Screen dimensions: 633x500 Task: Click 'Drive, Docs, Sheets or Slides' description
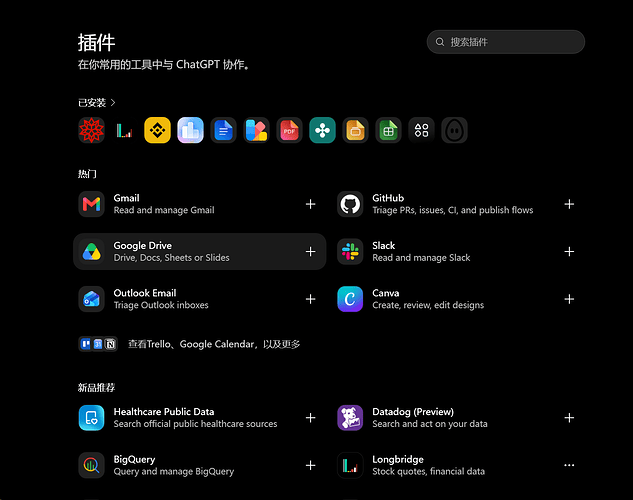click(x=172, y=257)
